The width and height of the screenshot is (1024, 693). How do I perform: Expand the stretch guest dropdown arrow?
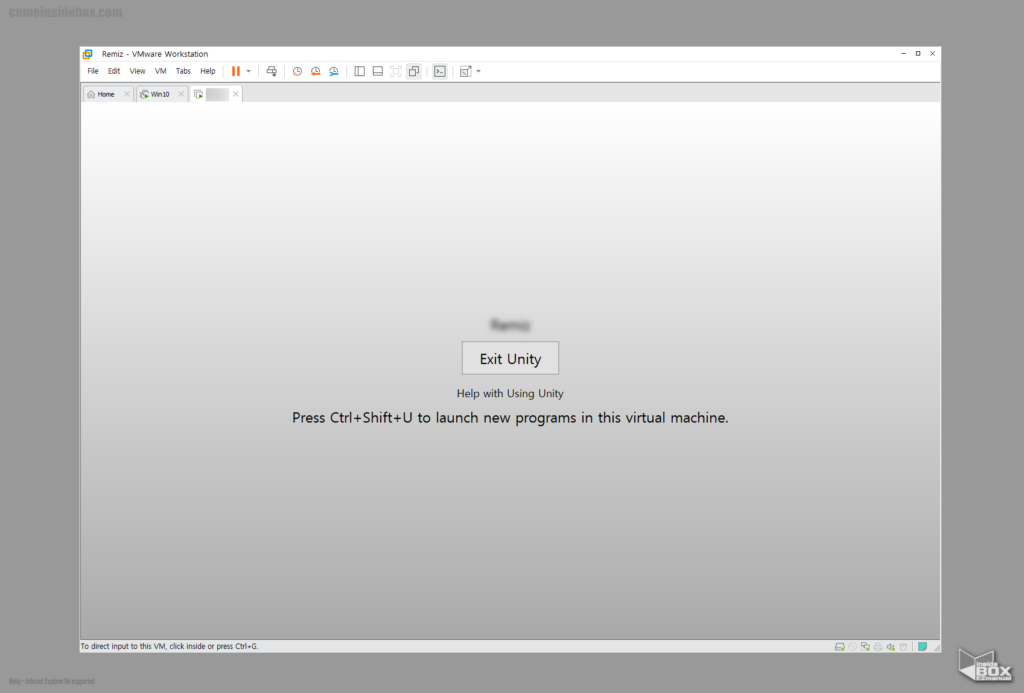479,71
